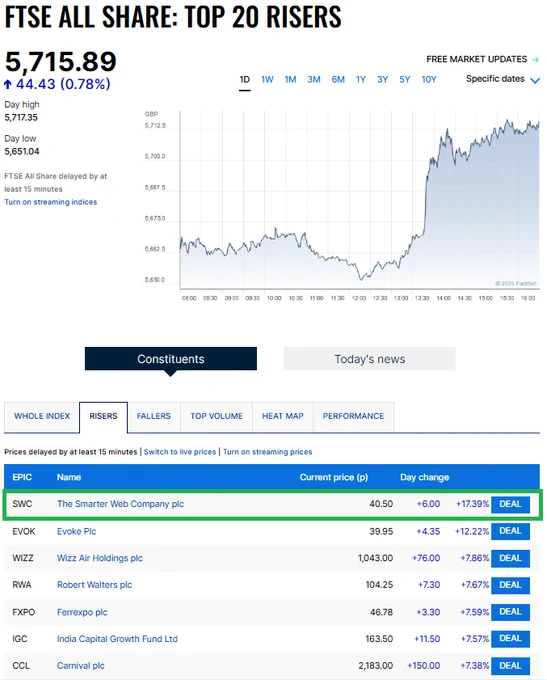Image resolution: width=547 pixels, height=680 pixels.
Task: Switch to the Performance tab
Action: pos(353,416)
